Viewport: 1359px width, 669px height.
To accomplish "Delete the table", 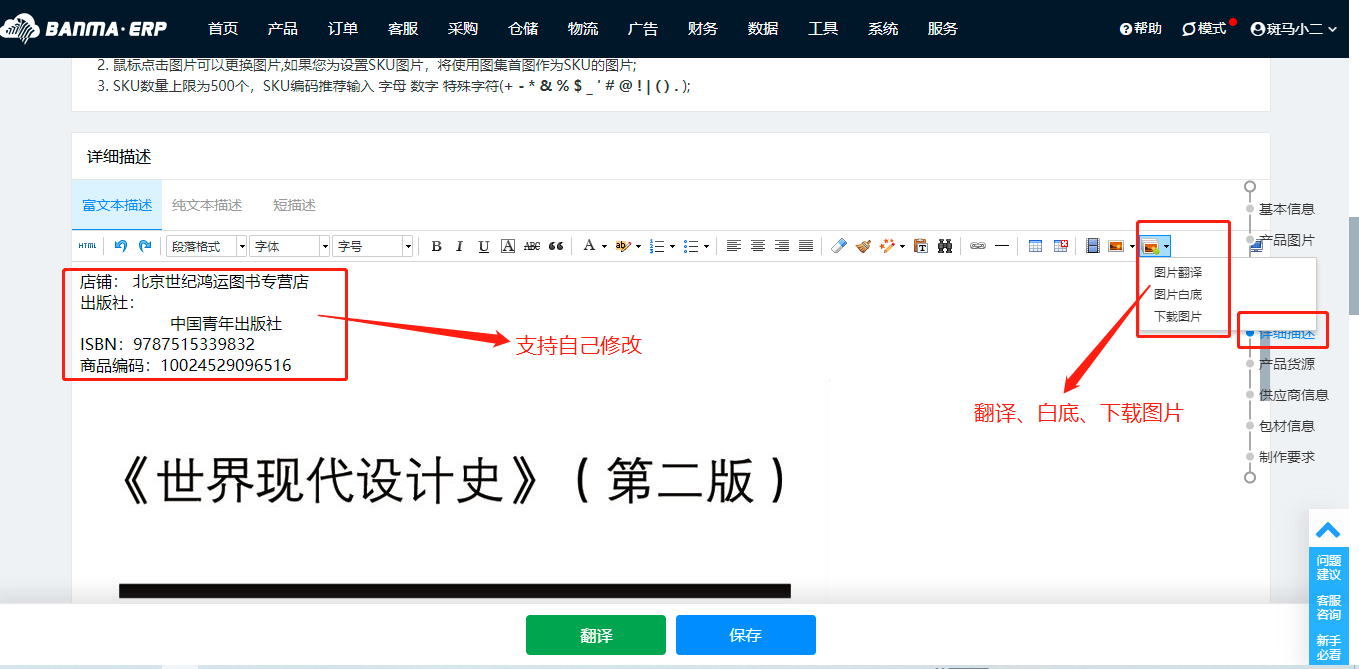I will [1060, 246].
